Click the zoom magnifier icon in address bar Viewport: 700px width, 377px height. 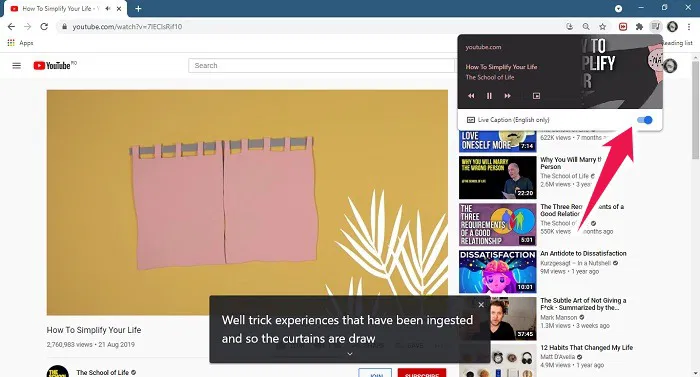click(586, 27)
